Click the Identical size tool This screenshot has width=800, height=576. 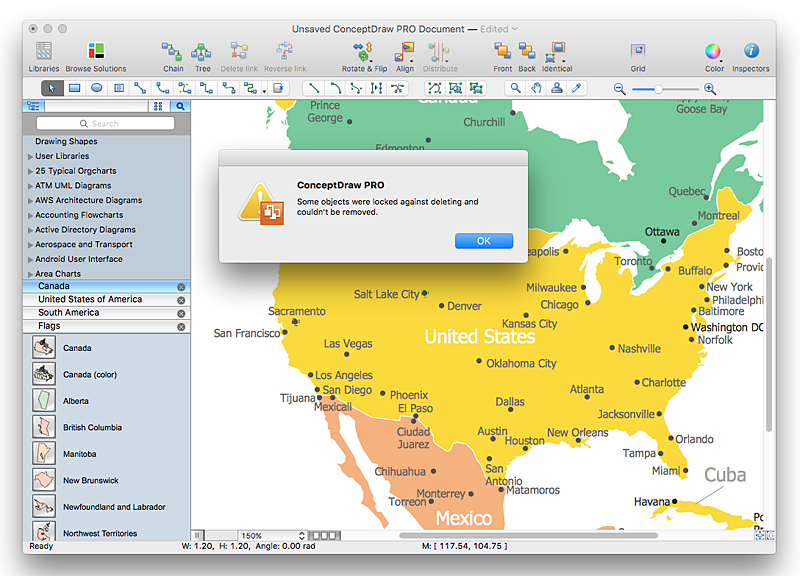557,57
